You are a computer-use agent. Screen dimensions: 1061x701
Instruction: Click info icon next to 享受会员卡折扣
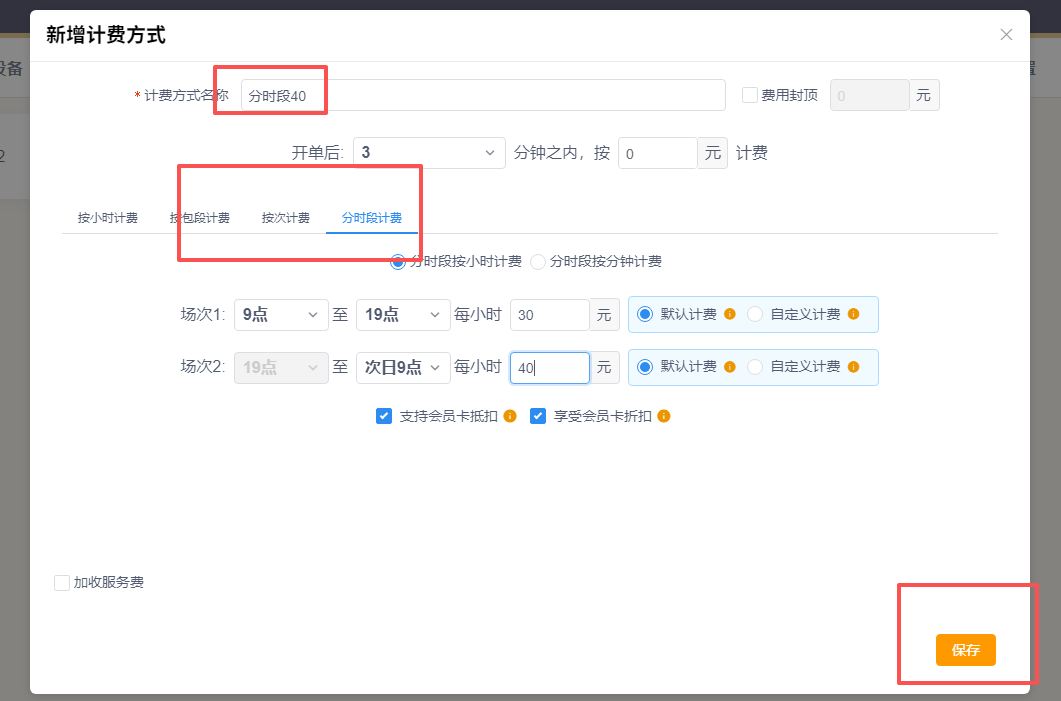[x=663, y=416]
